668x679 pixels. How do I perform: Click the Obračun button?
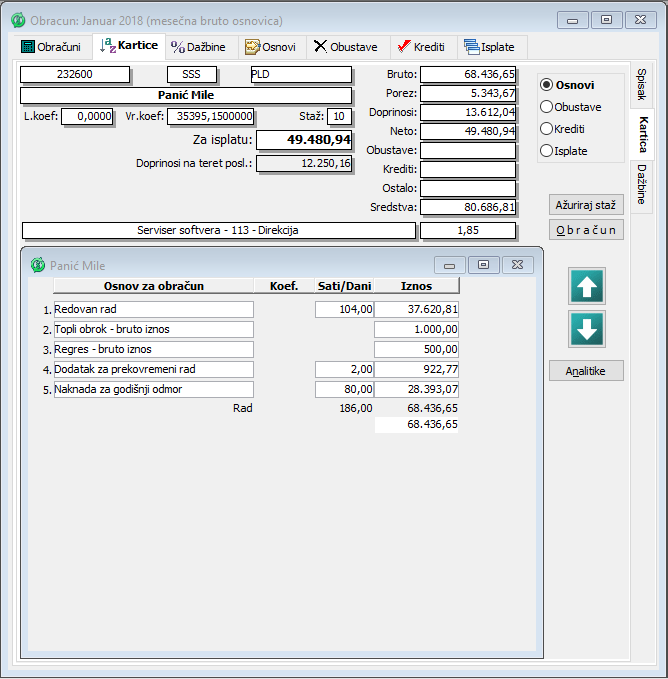point(586,230)
